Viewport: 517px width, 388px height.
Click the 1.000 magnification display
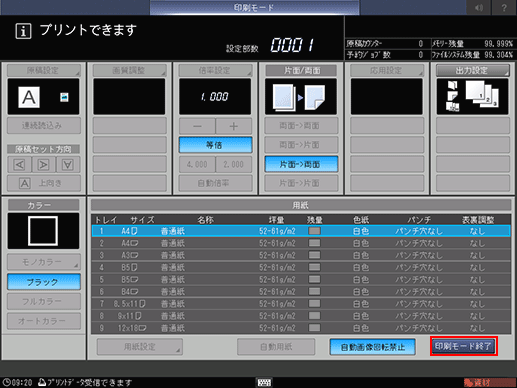click(x=215, y=97)
